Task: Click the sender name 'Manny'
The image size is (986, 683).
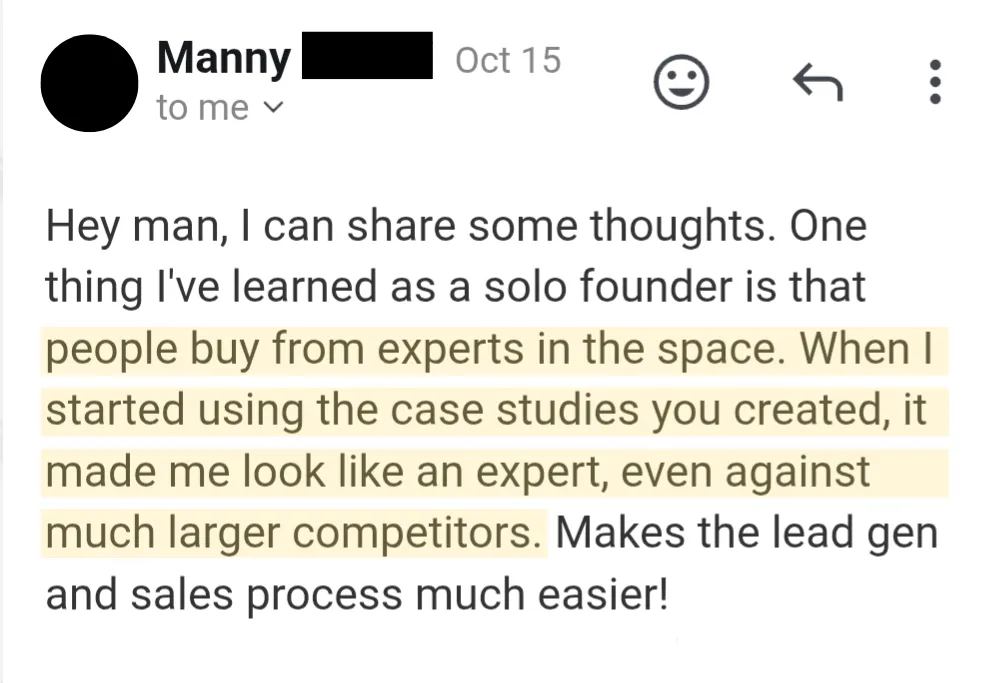Action: (224, 58)
